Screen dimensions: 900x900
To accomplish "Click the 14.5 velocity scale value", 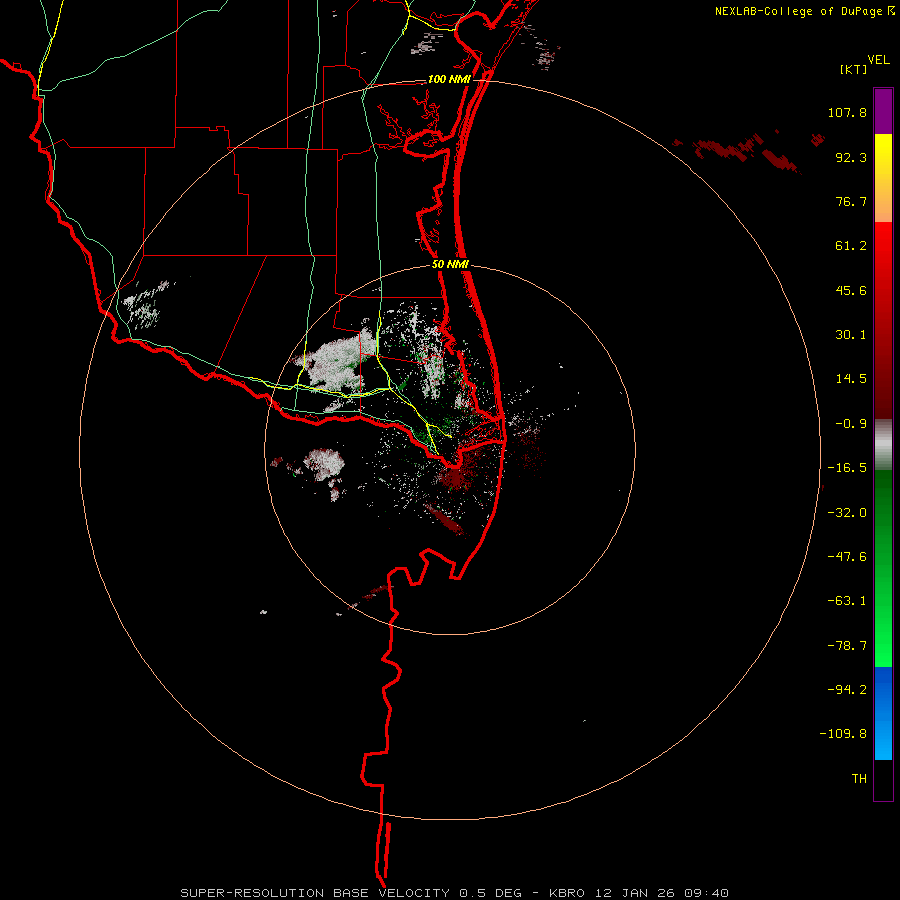I will point(851,379).
